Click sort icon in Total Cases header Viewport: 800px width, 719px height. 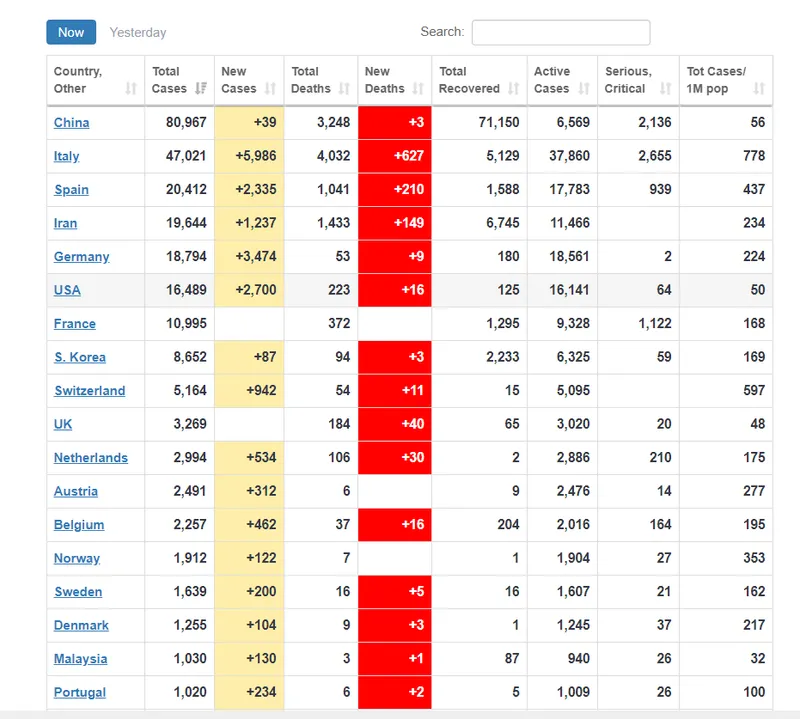tap(201, 89)
